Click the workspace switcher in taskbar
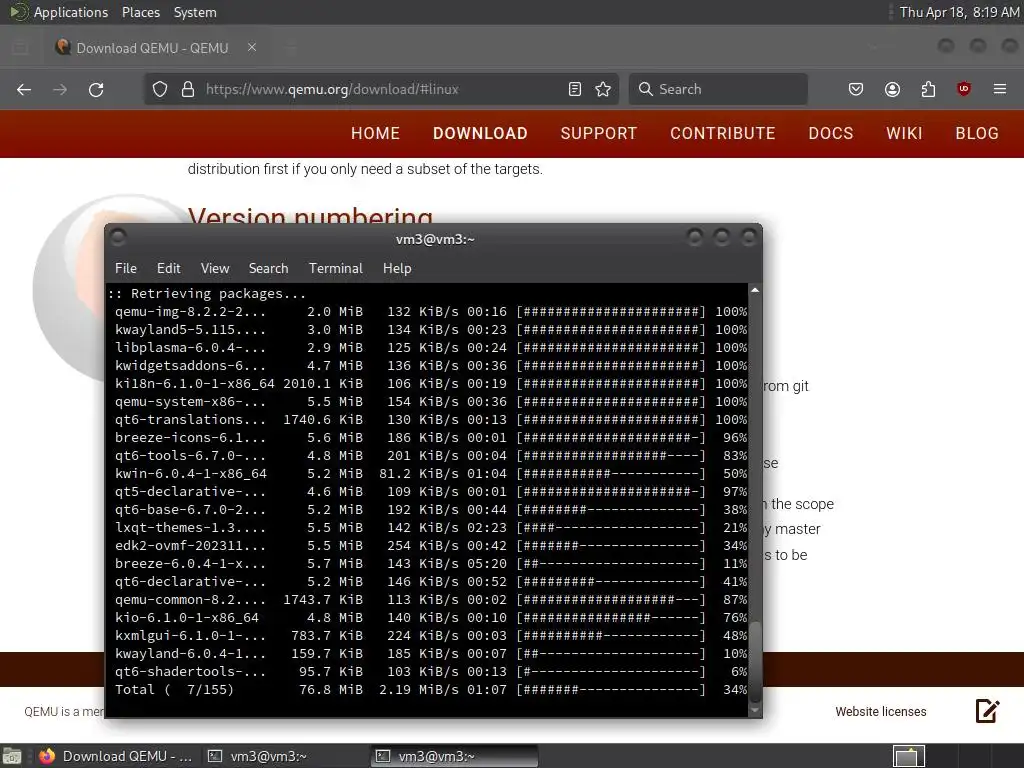The height and width of the screenshot is (768, 1024). click(x=909, y=756)
